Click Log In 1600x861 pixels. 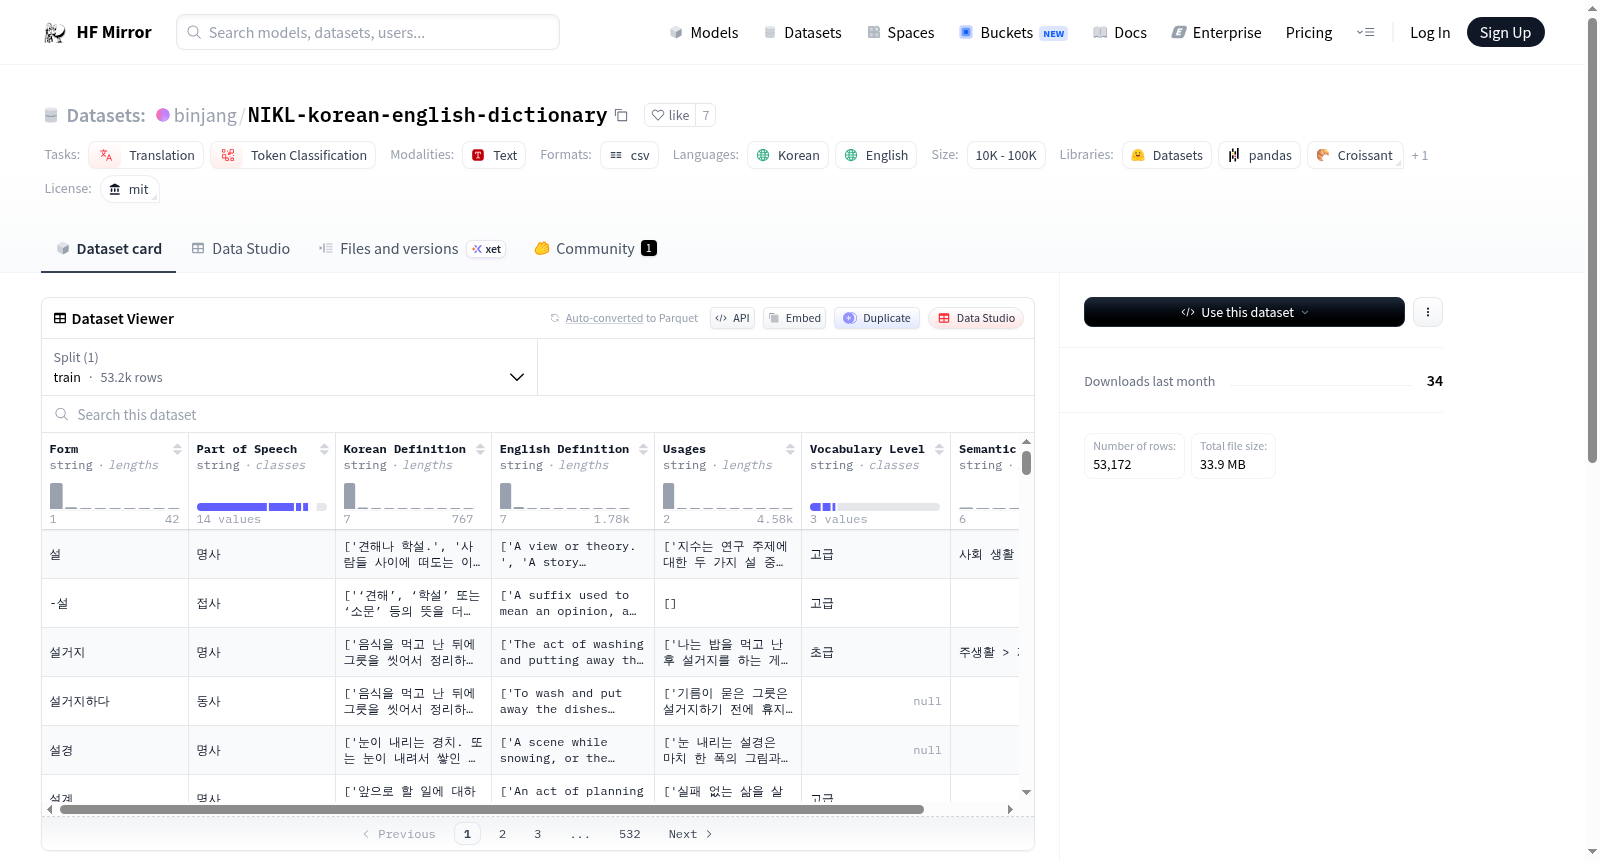[1430, 33]
